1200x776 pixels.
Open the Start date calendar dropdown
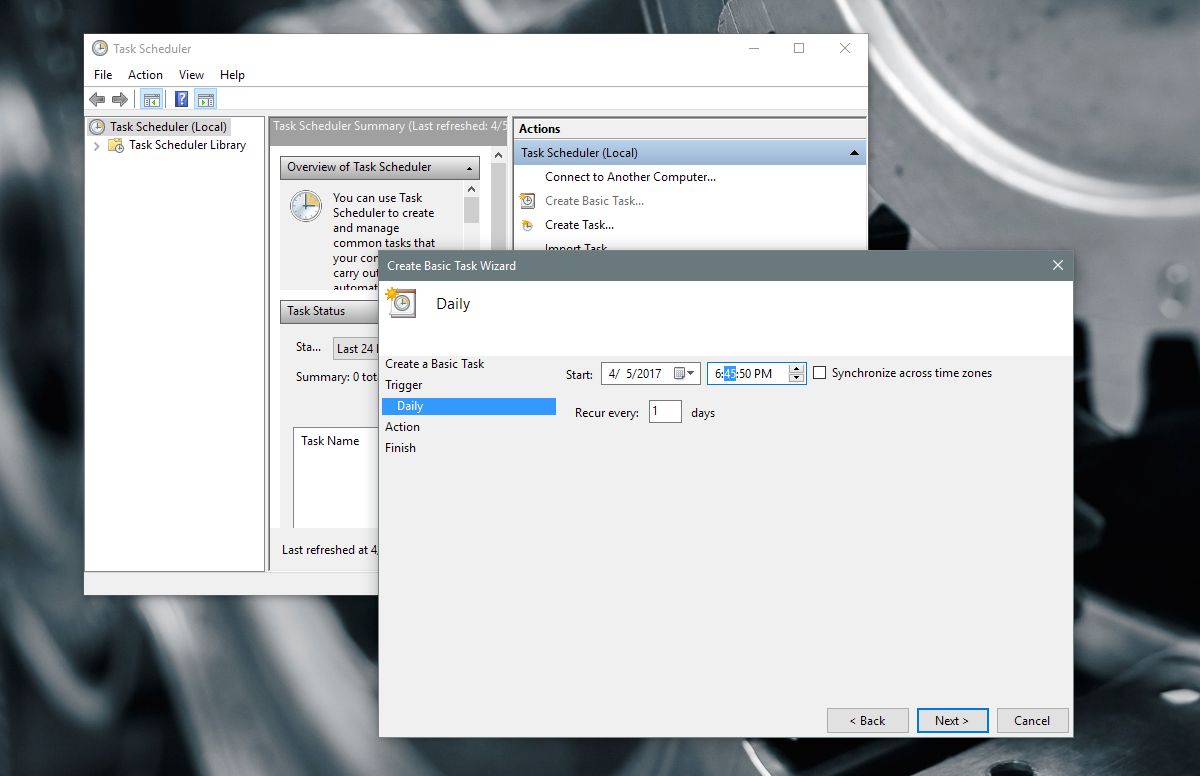point(685,373)
